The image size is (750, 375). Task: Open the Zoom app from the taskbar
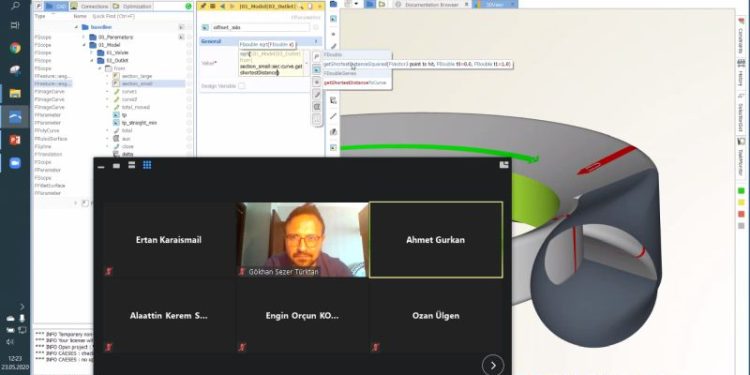click(15, 163)
